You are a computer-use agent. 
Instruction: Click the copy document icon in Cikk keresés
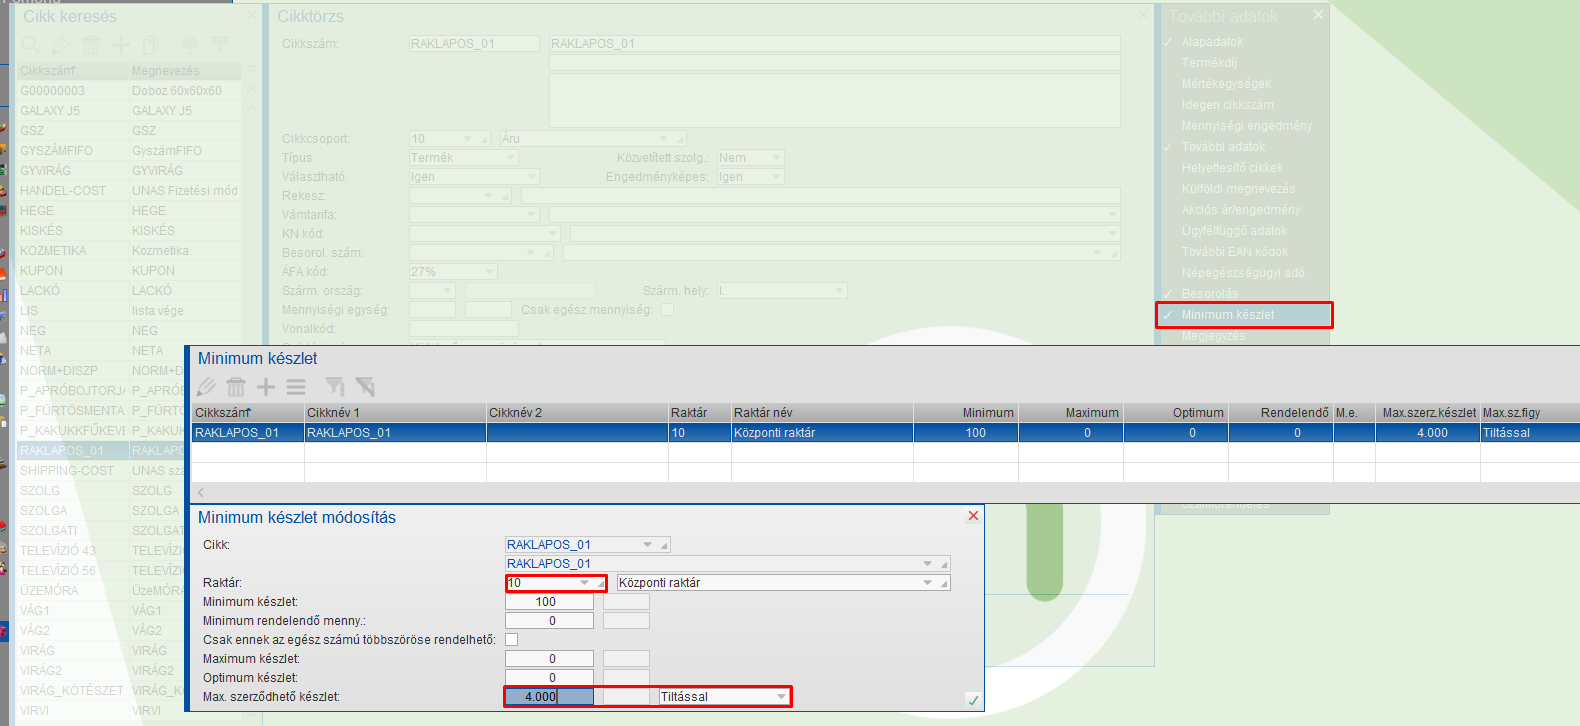(150, 45)
